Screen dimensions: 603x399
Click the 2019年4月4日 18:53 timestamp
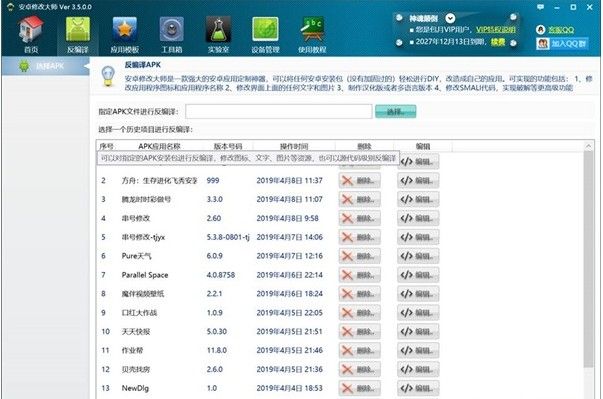pyautogui.click(x=290, y=388)
